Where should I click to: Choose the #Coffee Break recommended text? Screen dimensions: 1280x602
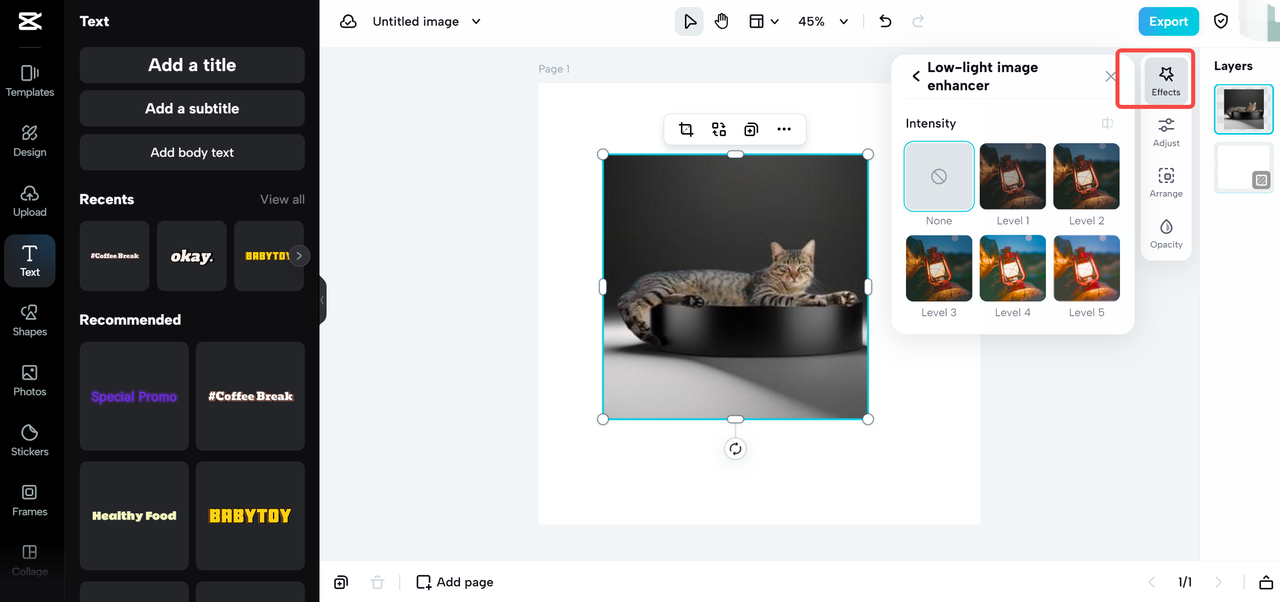(250, 396)
